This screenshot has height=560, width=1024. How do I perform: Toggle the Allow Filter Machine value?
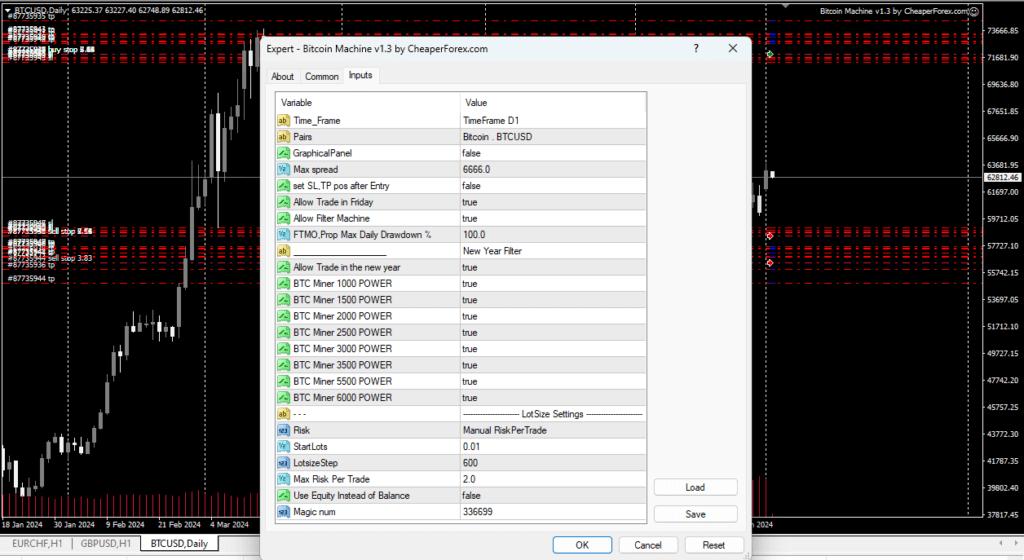coord(553,219)
